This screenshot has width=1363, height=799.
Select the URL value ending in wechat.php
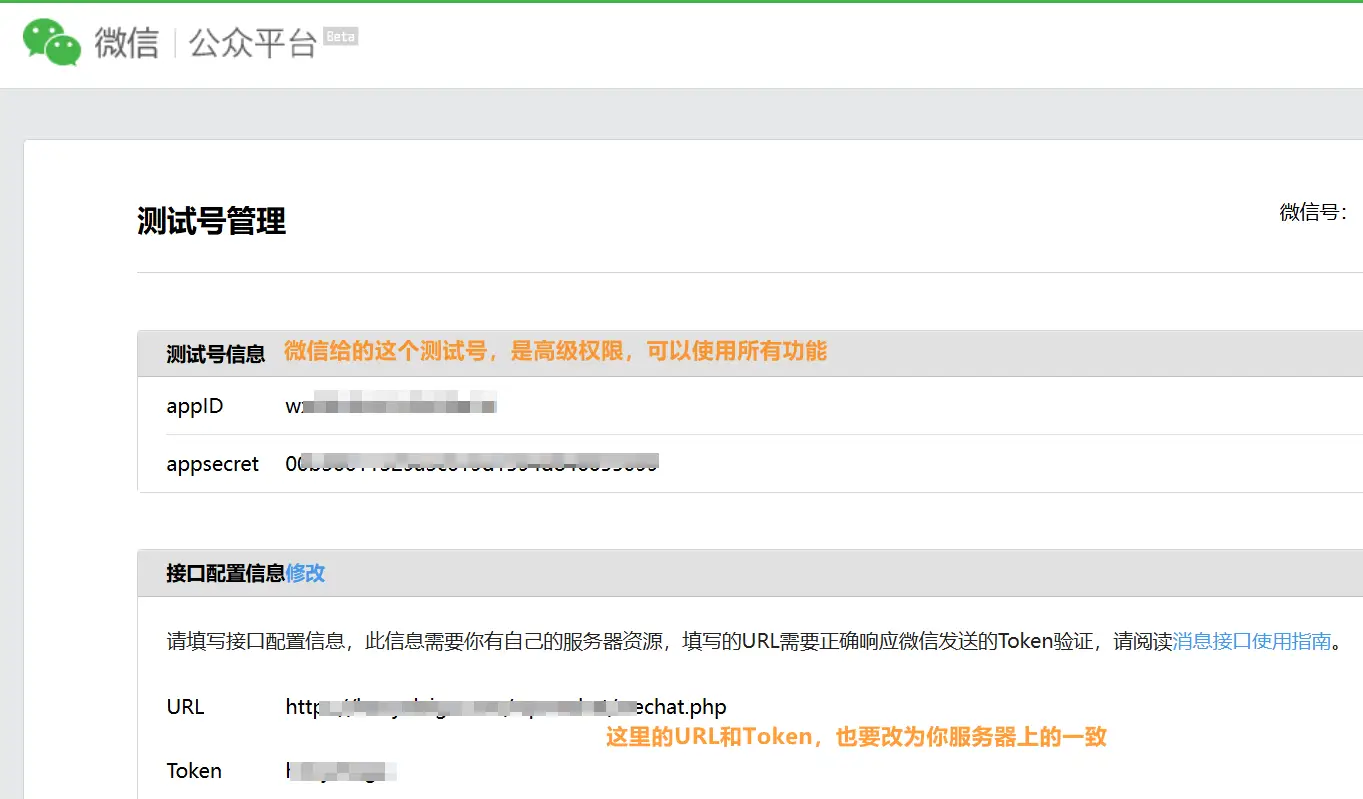pyautogui.click(x=506, y=707)
